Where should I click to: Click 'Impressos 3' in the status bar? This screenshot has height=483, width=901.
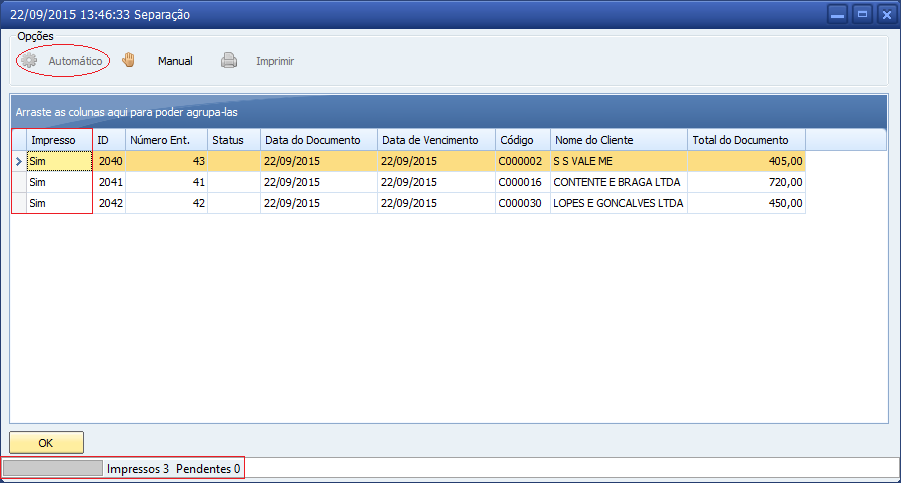click(138, 469)
